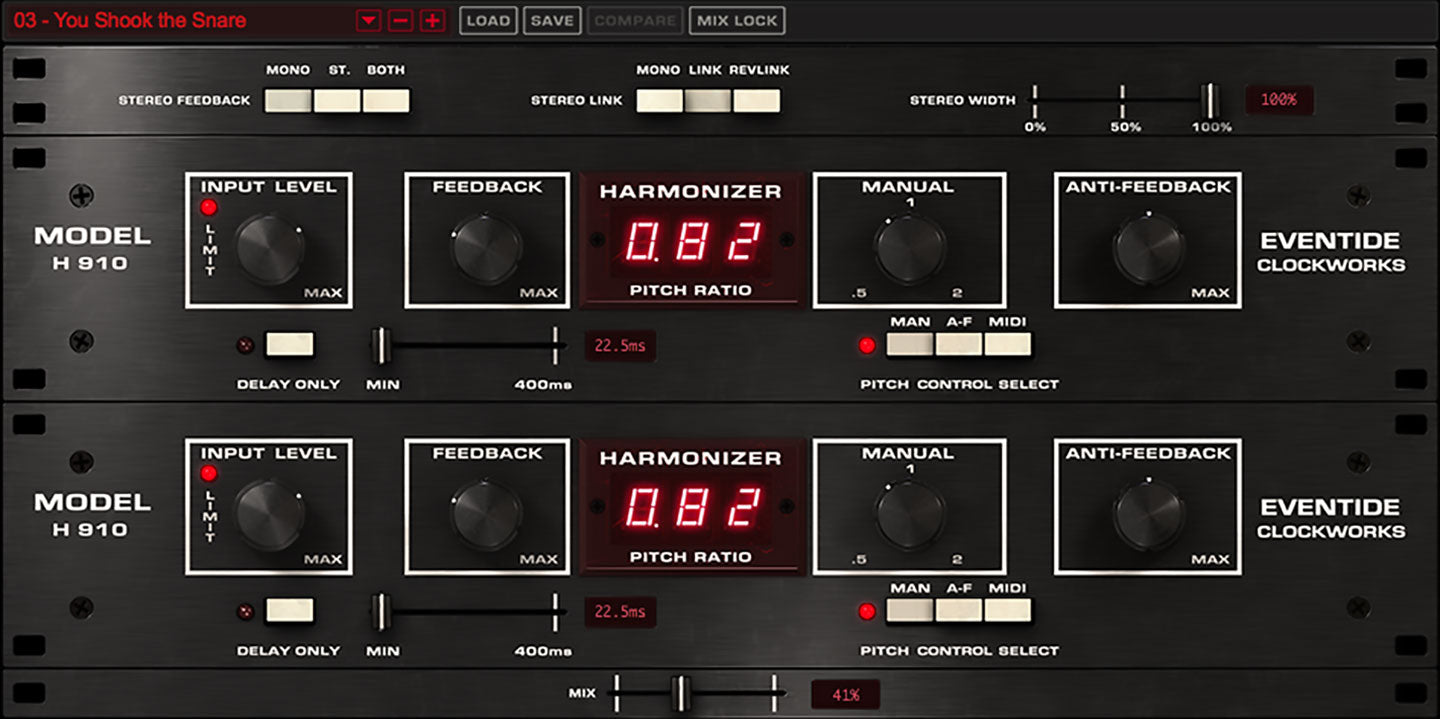
Task: Set Stereo Feedback to BOTH
Action: point(386,100)
